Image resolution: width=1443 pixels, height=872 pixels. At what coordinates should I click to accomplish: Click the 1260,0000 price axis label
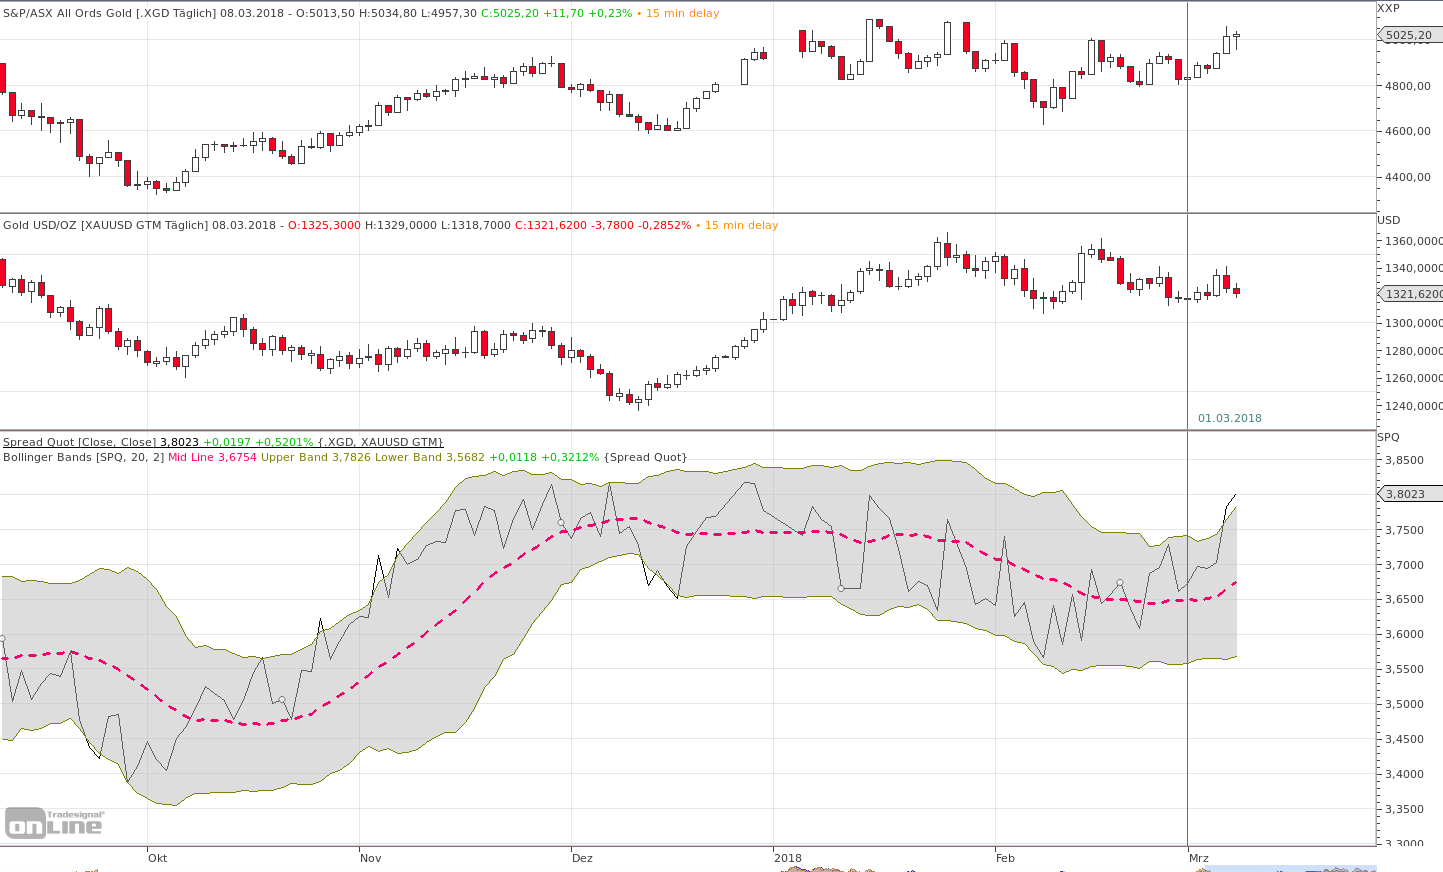click(x=1414, y=378)
